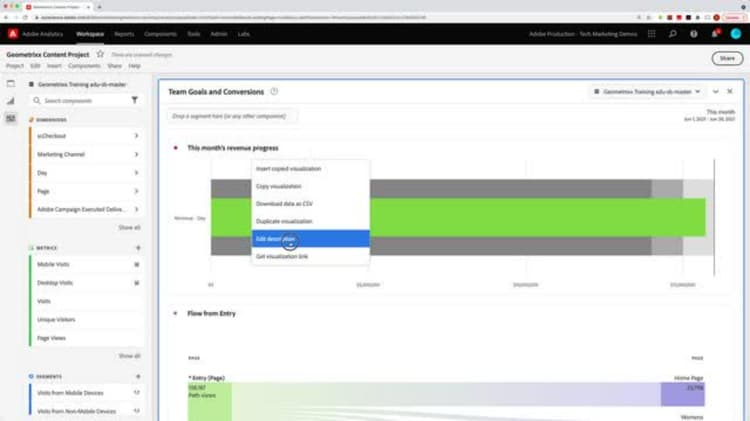Screen dimensions: 750x421
Task: Choose Copy visualization in context menu
Action: [310, 186]
